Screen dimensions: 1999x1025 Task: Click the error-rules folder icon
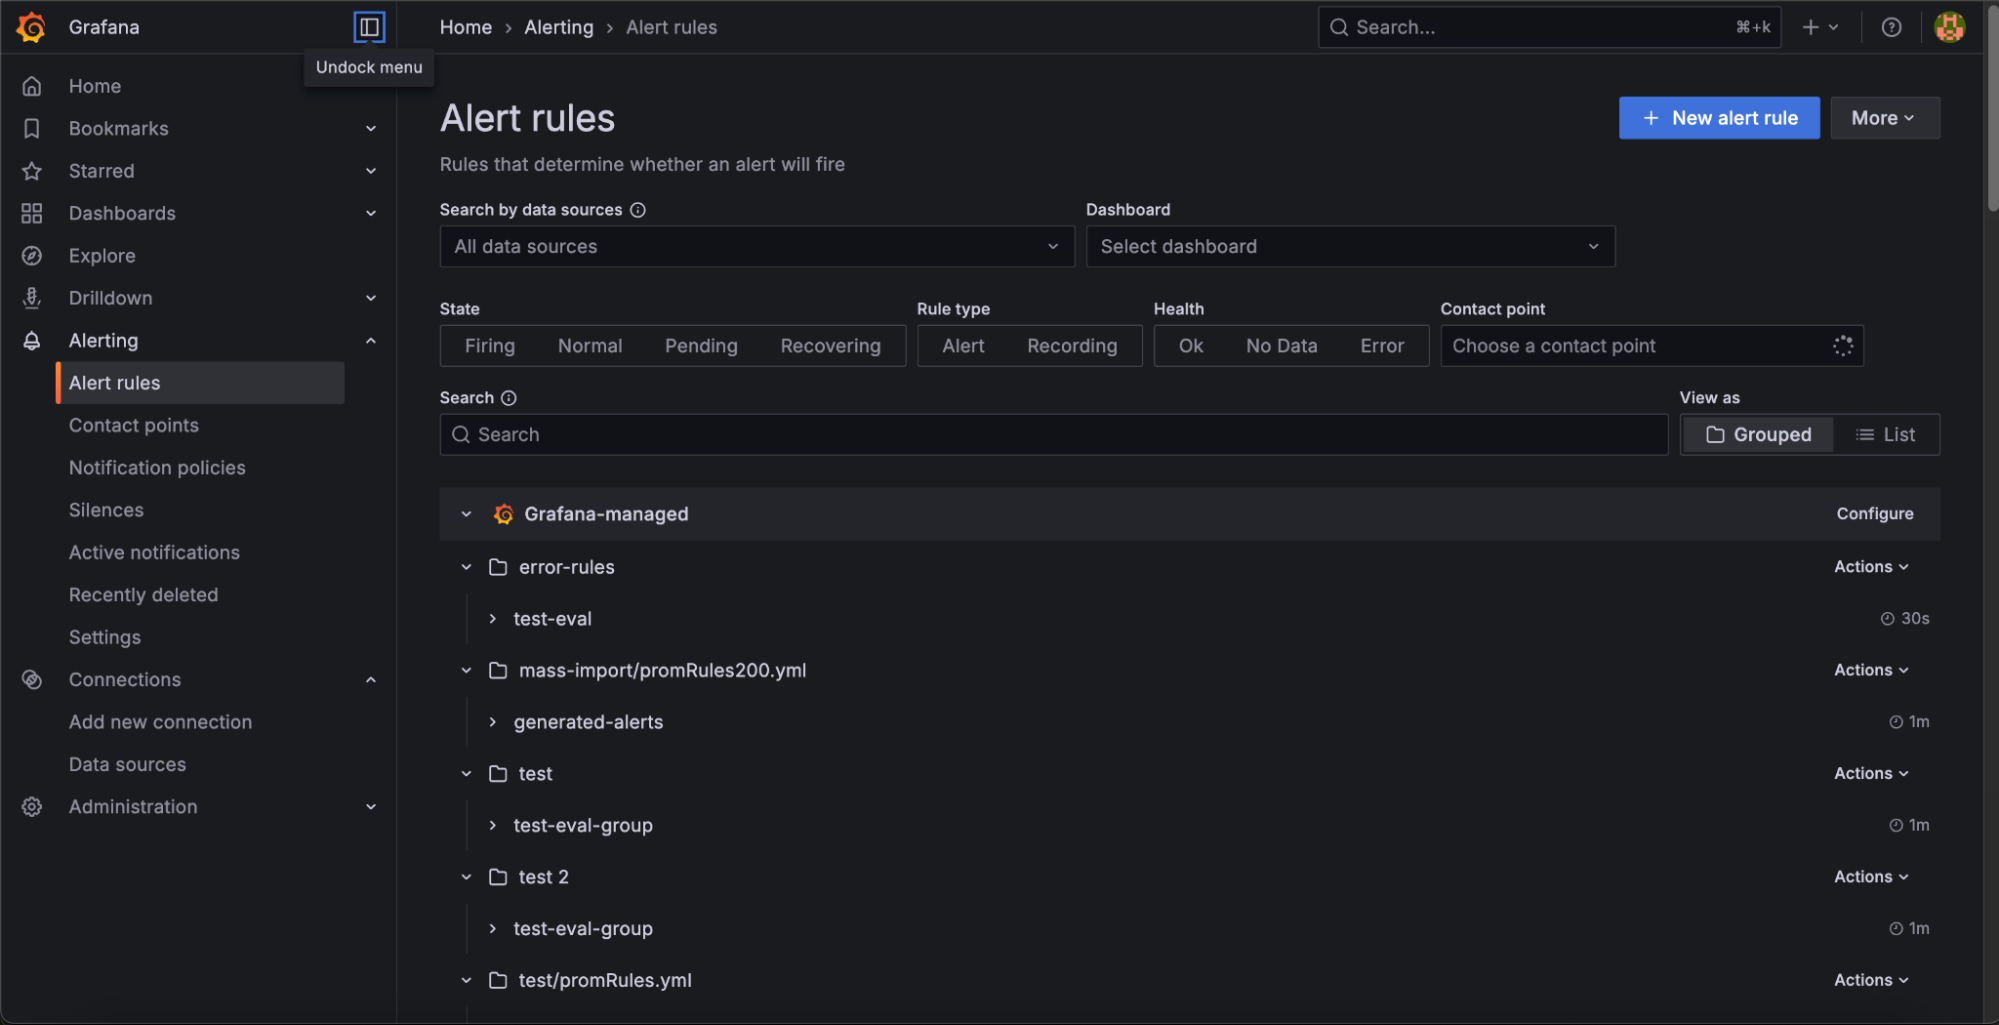[498, 567]
